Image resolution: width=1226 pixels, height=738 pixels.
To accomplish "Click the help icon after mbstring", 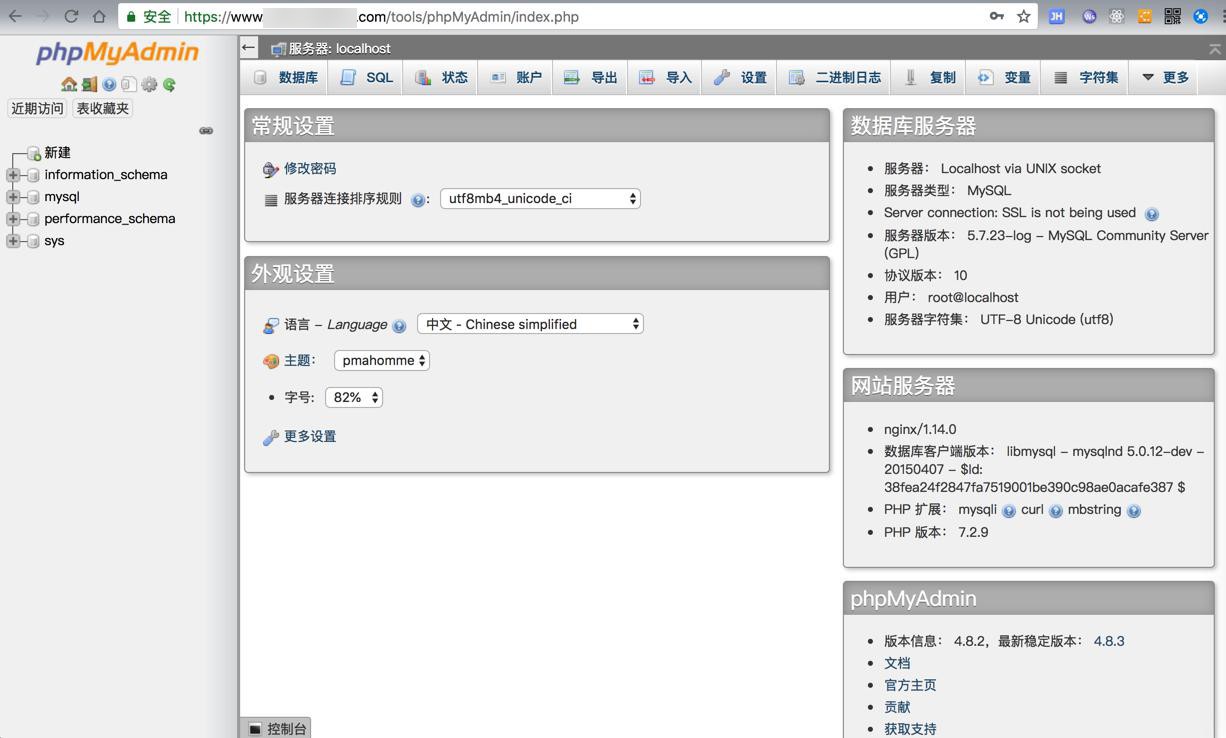I will coord(1133,511).
